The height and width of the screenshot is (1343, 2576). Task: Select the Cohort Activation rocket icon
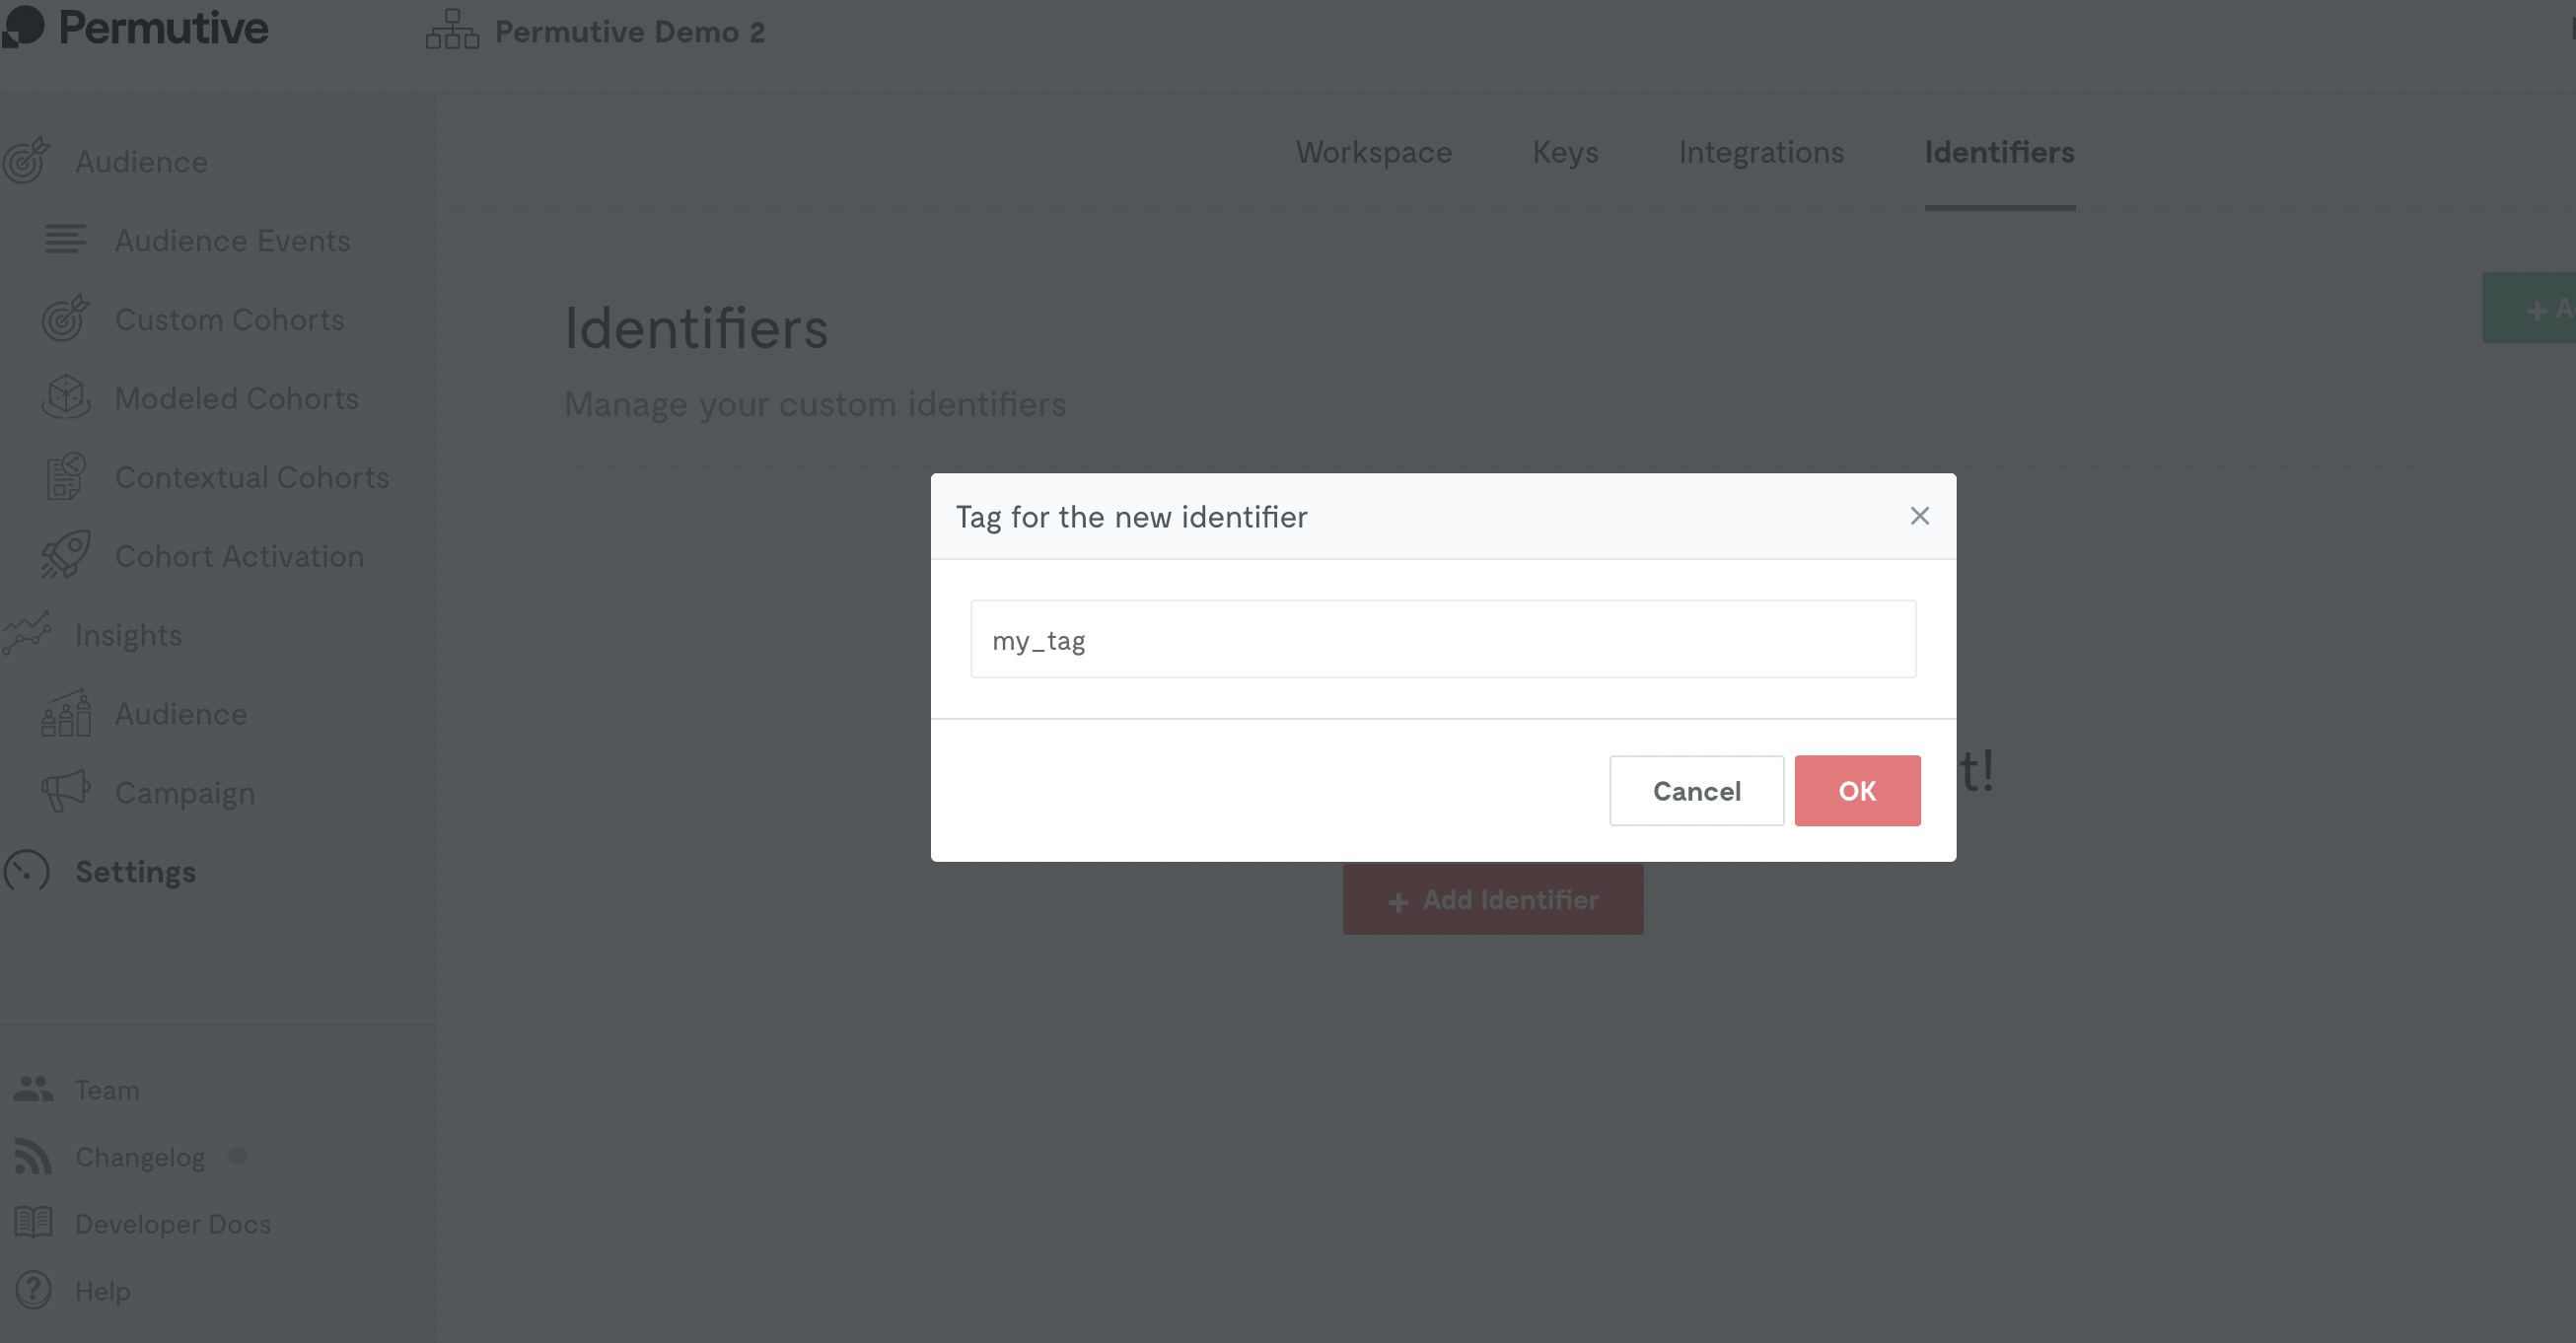66,555
